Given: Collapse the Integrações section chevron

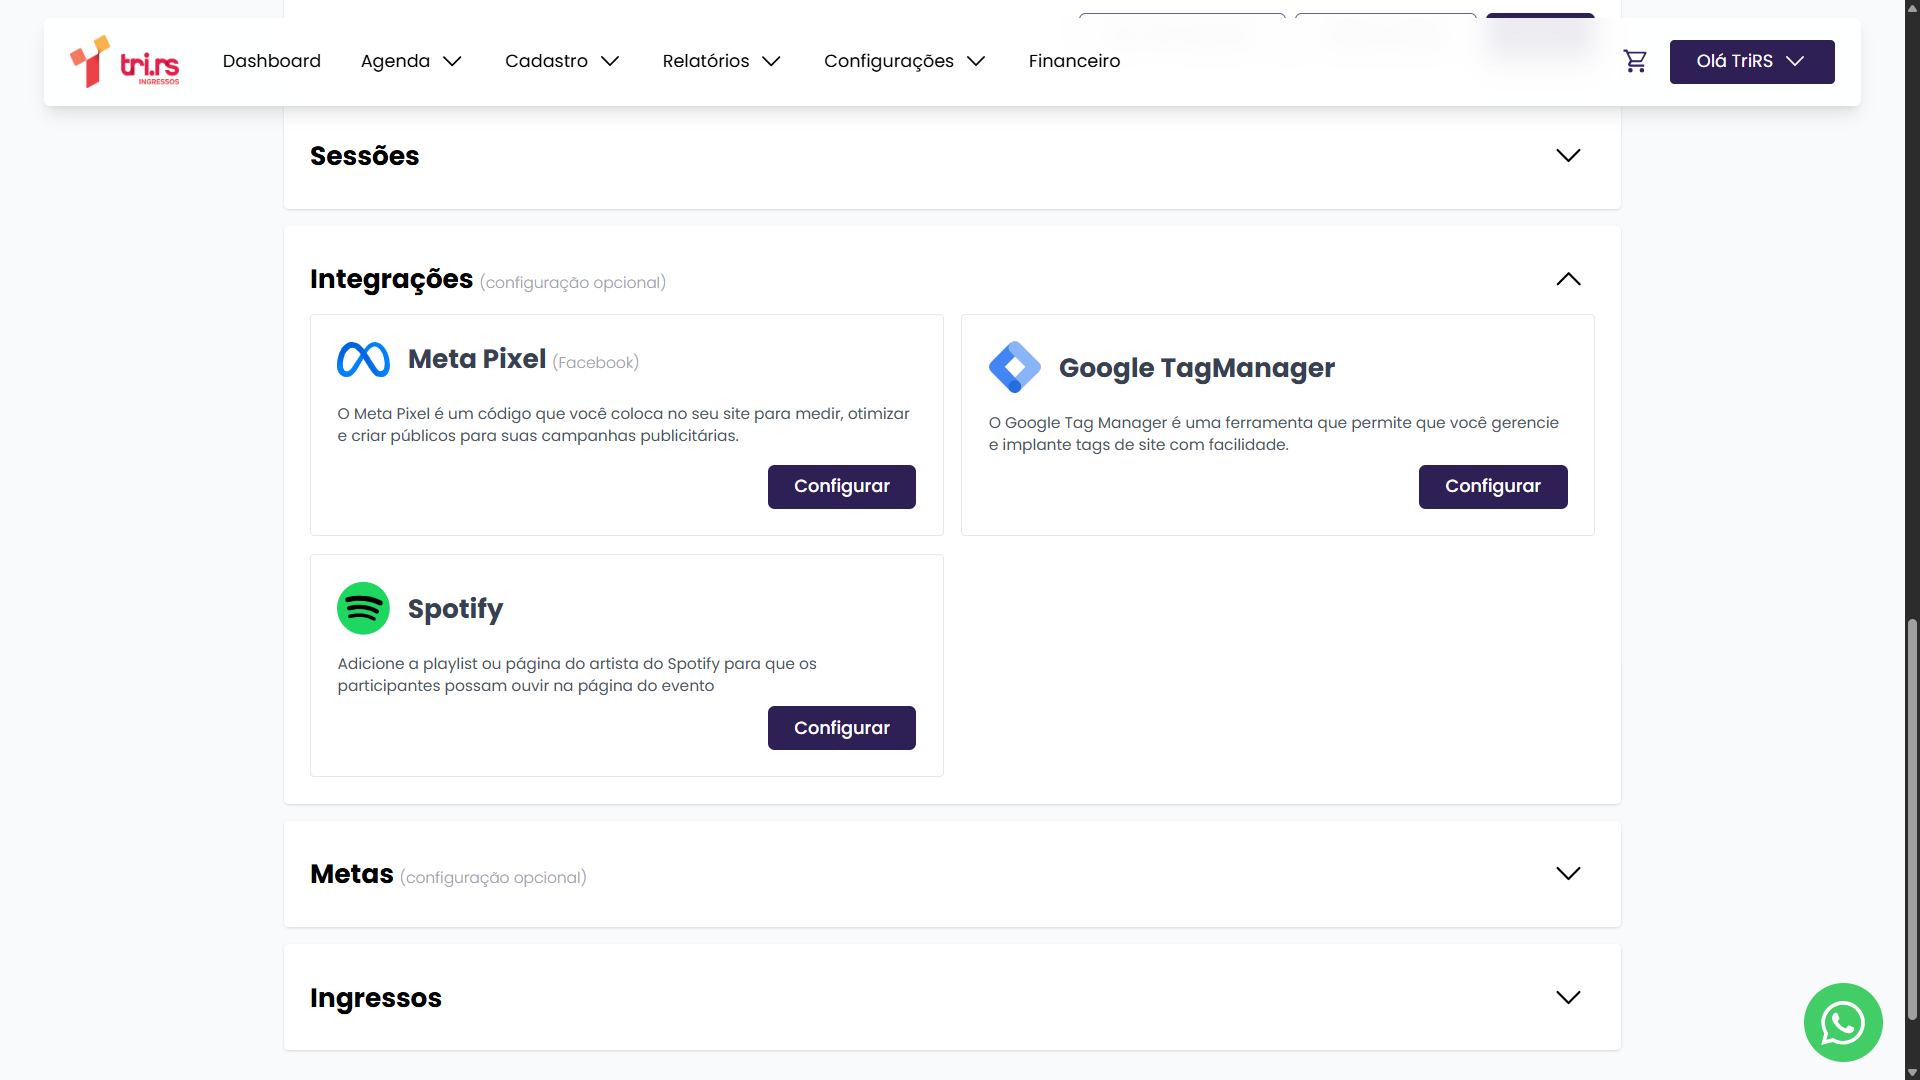Looking at the screenshot, I should 1568,279.
